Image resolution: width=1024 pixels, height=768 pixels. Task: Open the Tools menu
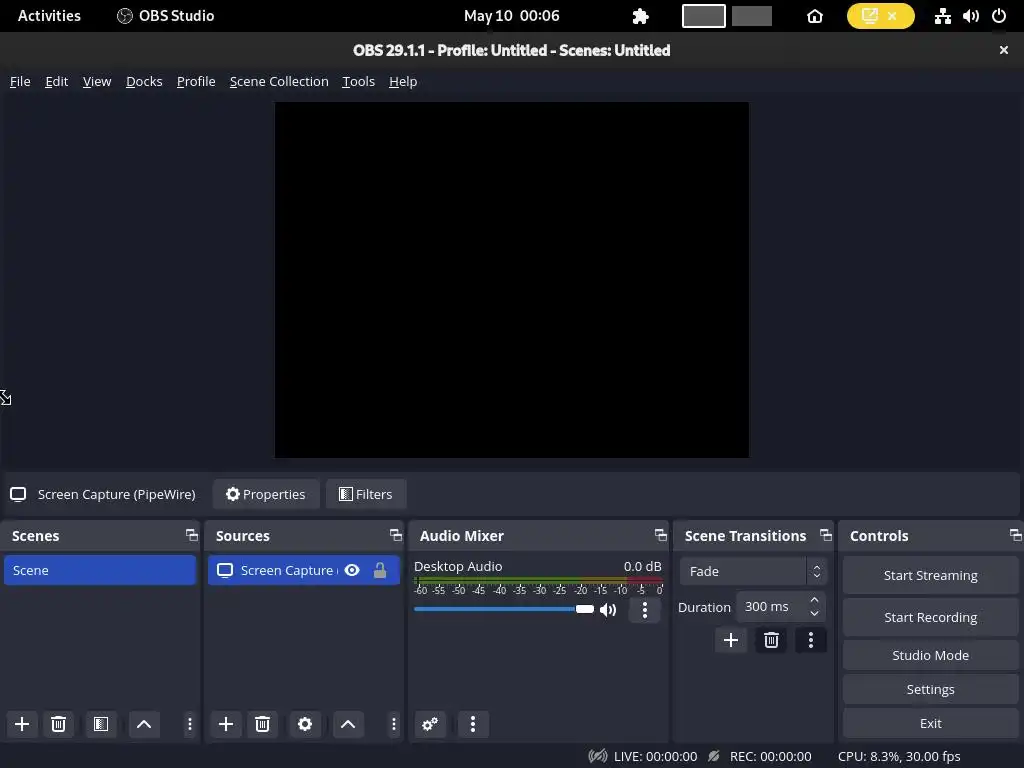(x=359, y=82)
